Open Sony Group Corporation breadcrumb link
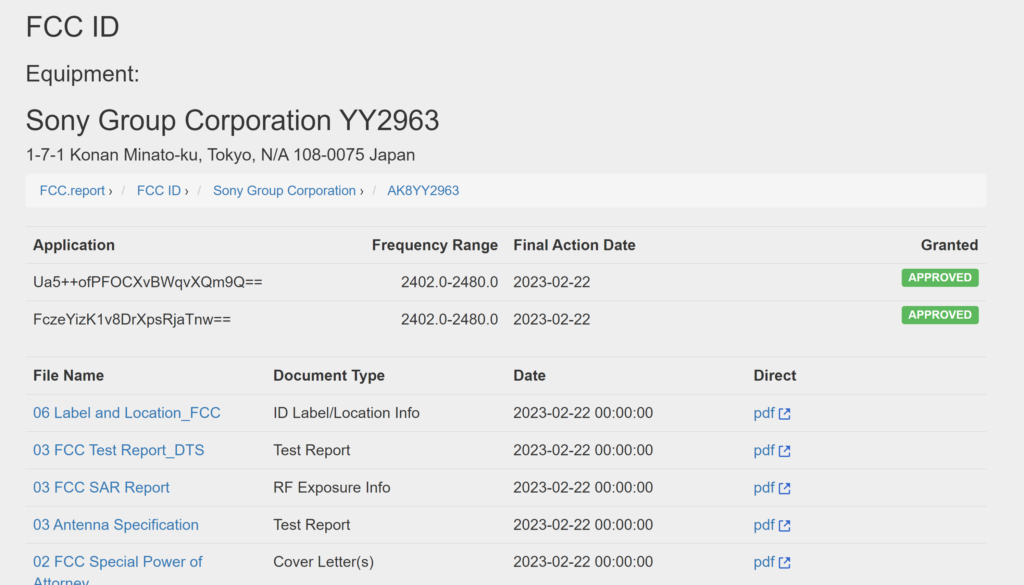The height and width of the screenshot is (585, 1024). click(x=284, y=190)
